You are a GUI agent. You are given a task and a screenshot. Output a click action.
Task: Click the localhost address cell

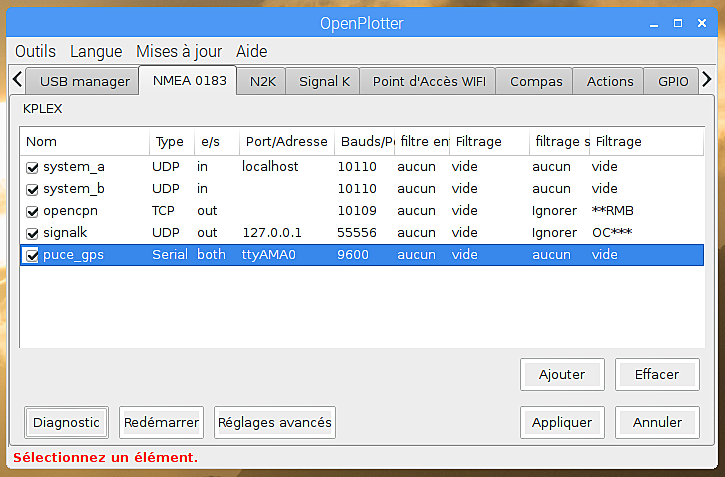click(270, 166)
